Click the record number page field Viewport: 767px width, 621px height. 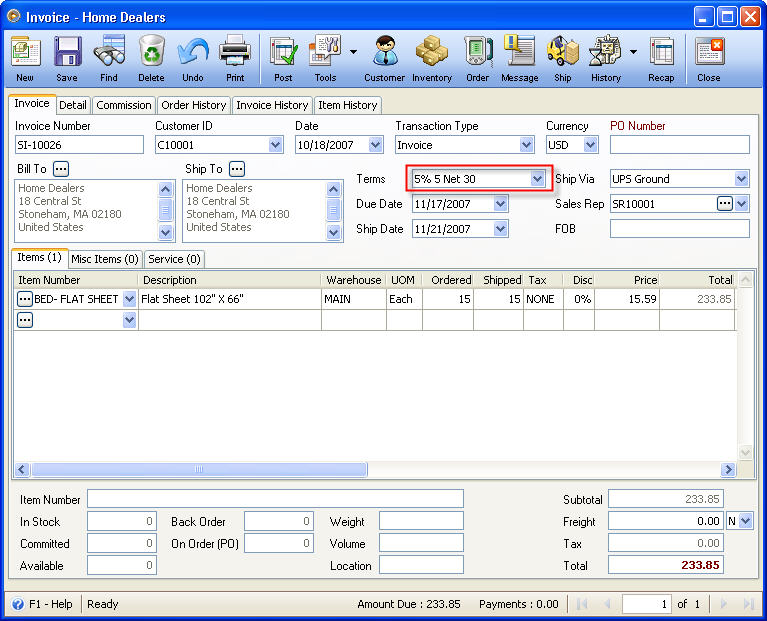(646, 604)
